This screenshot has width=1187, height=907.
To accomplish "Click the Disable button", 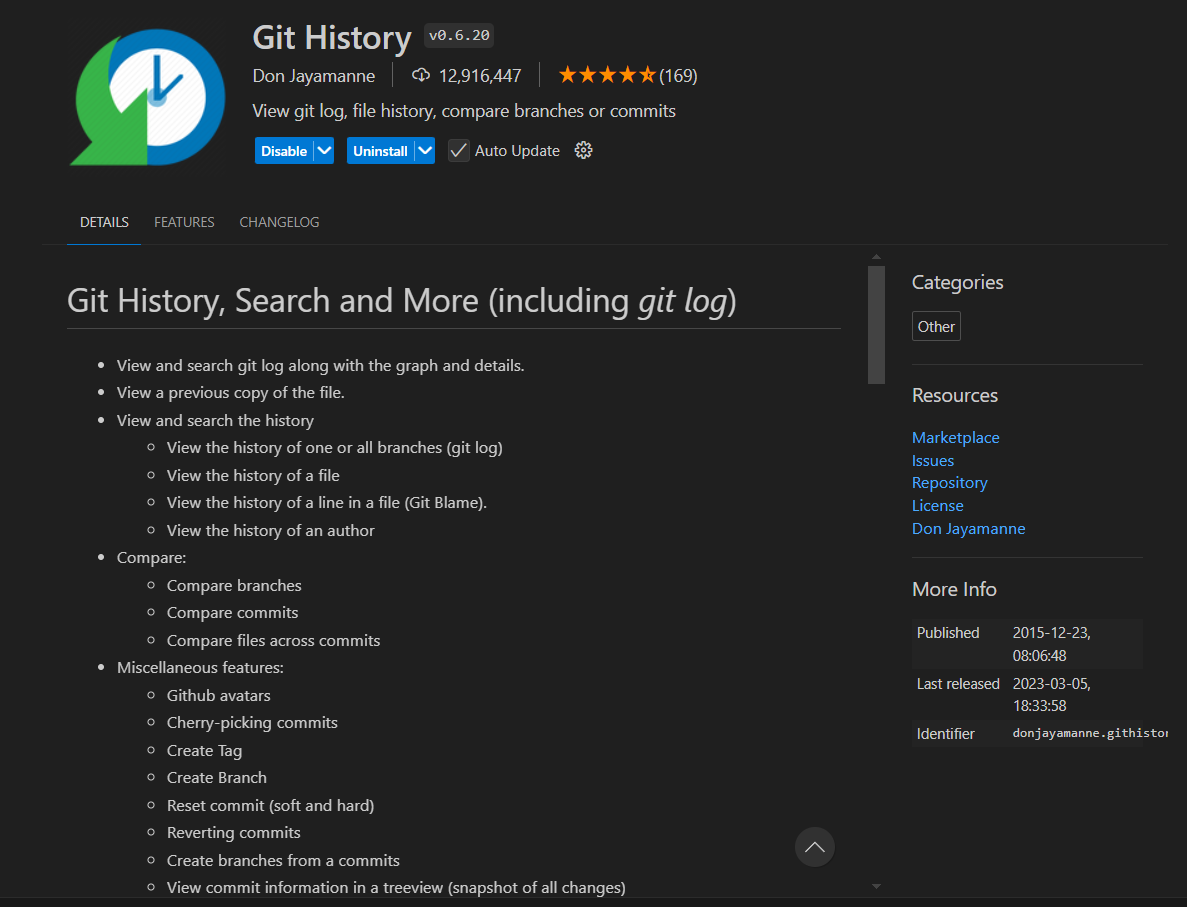I will point(285,151).
